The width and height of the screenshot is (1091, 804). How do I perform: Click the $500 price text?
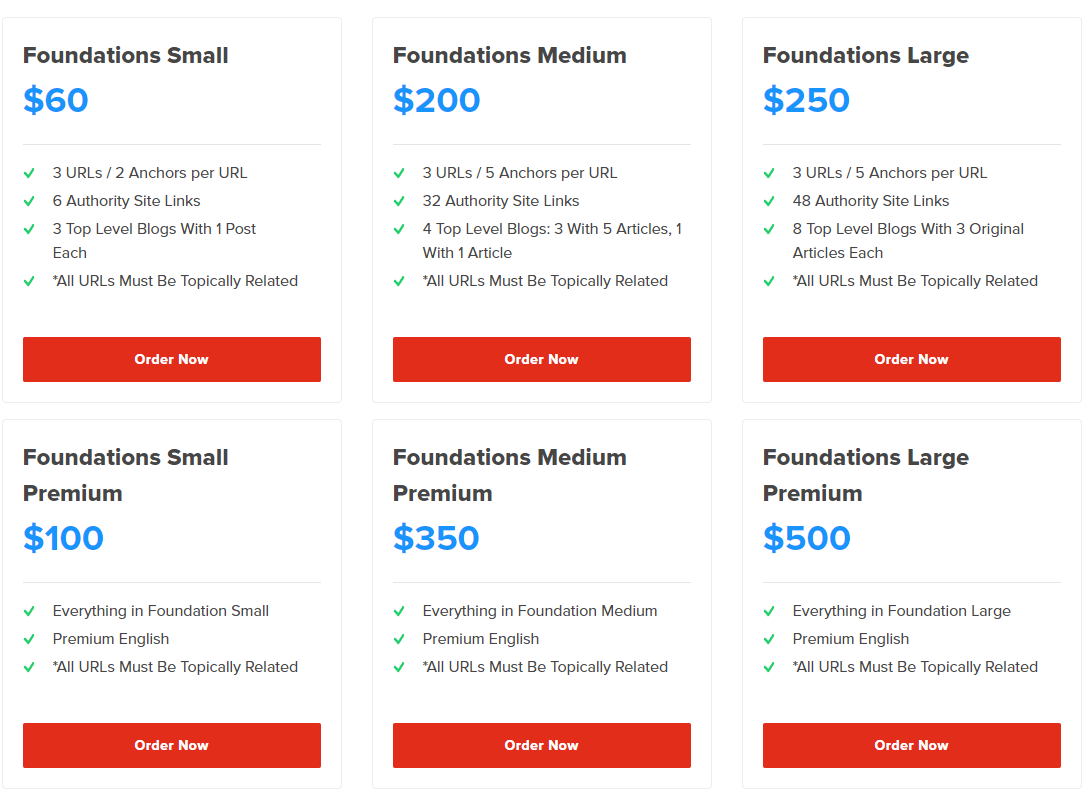806,538
